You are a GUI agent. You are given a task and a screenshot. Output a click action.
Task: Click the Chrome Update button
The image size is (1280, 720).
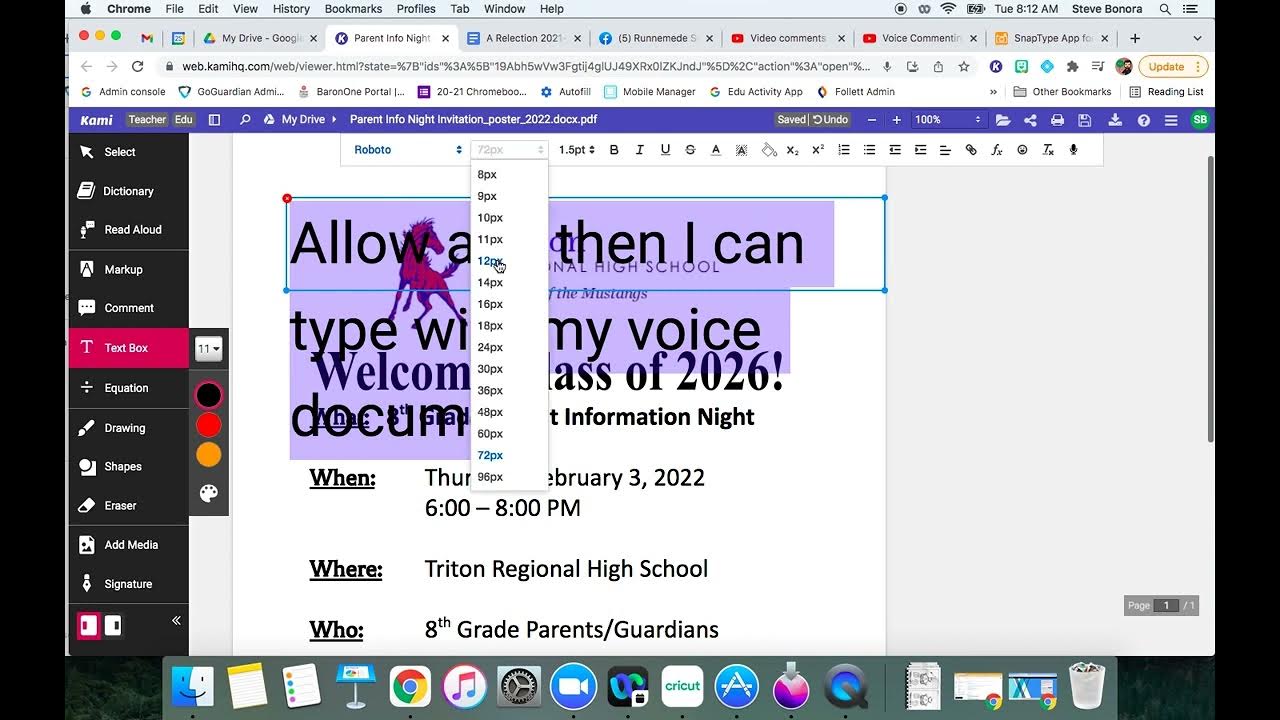point(1173,67)
